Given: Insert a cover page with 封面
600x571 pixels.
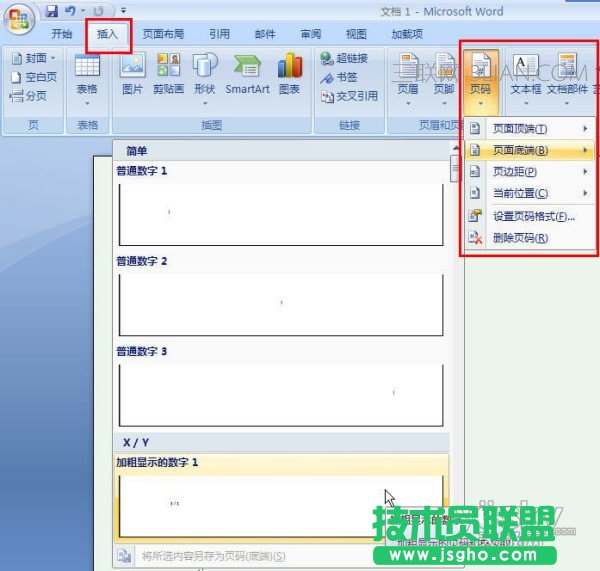Looking at the screenshot, I should tap(34, 59).
